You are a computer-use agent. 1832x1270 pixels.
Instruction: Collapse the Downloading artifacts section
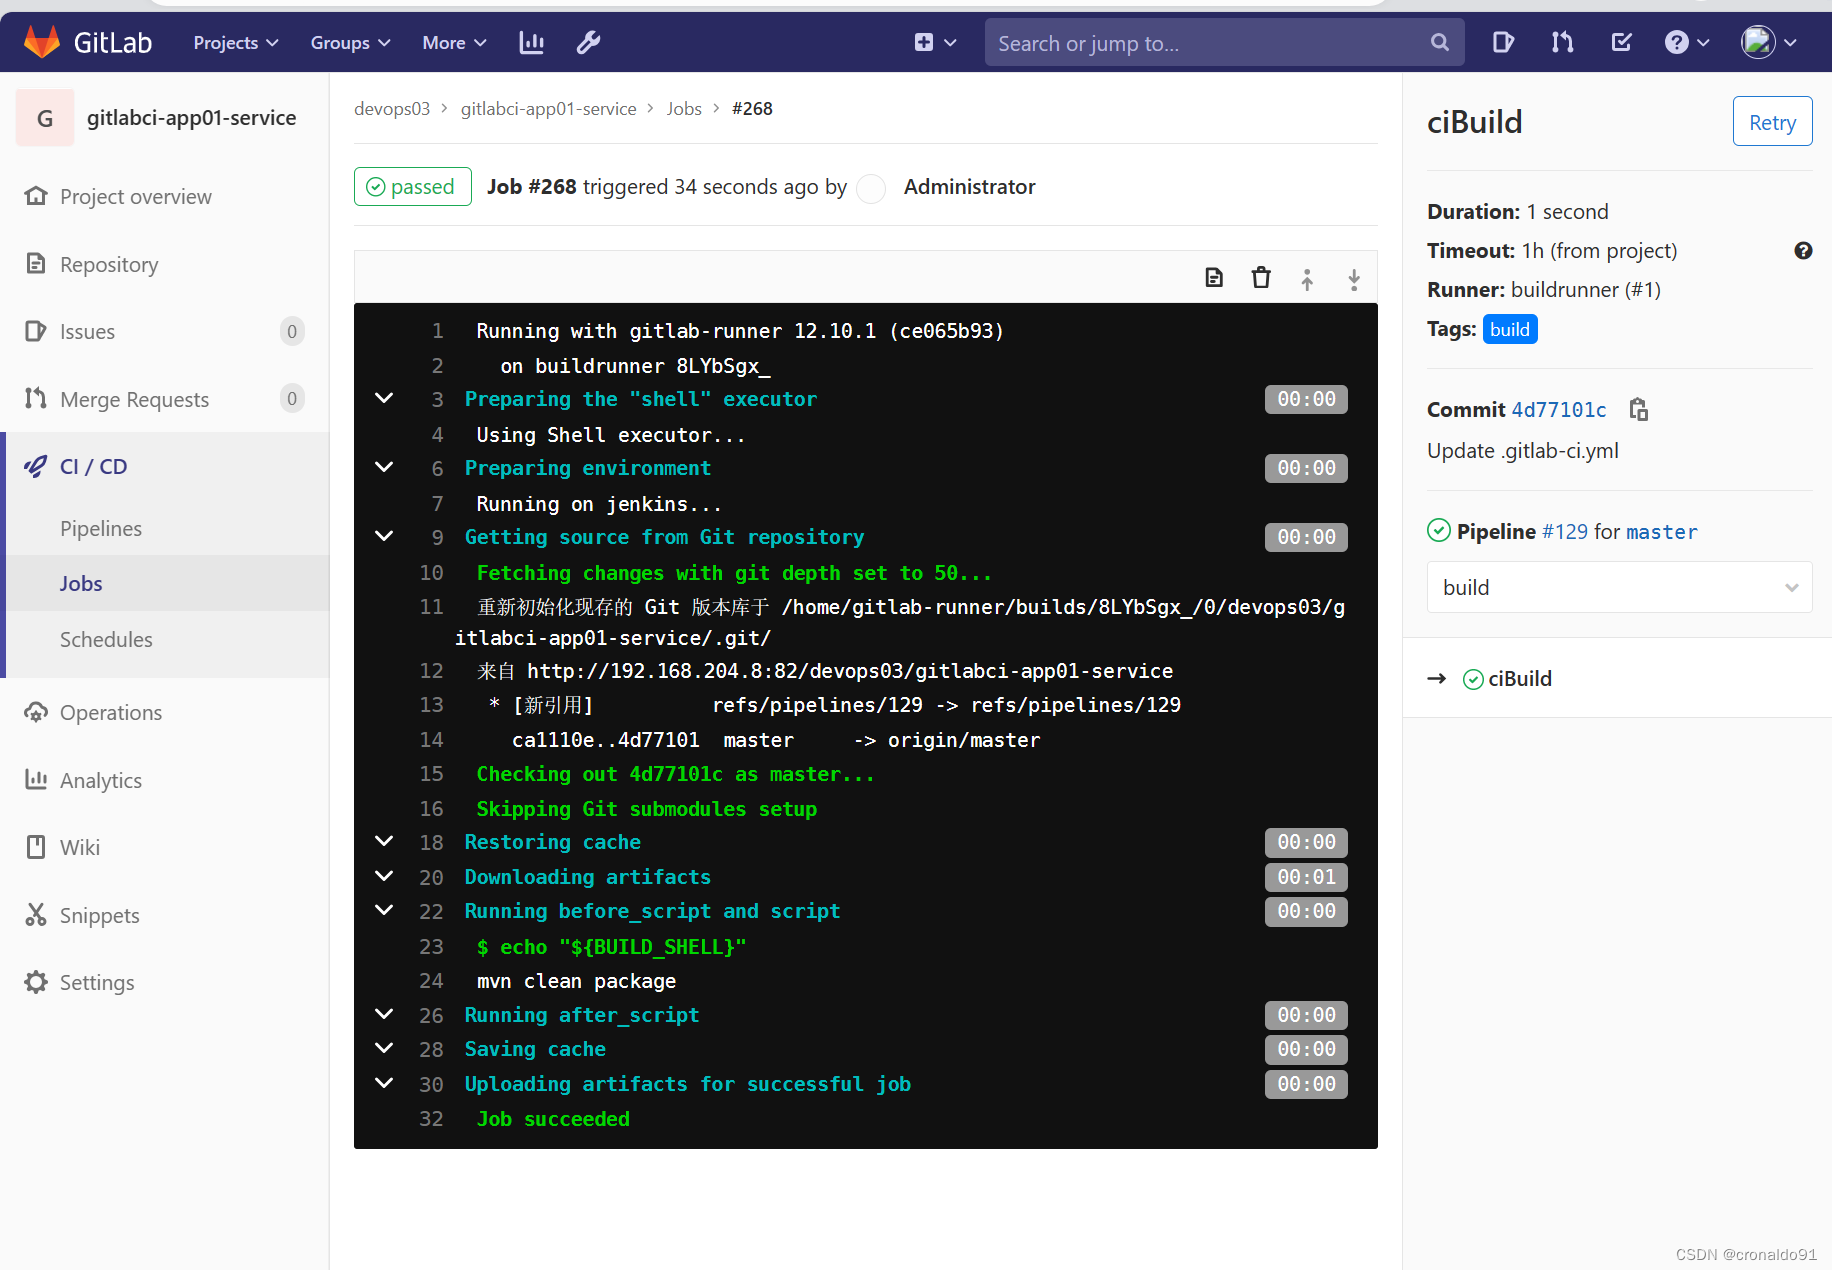(384, 876)
